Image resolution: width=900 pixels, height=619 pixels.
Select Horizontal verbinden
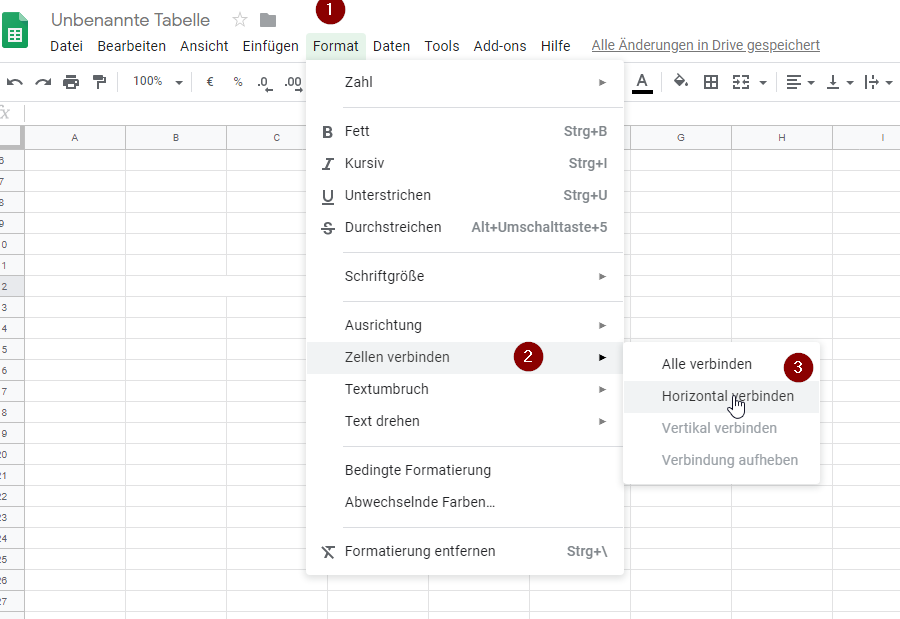coord(721,397)
